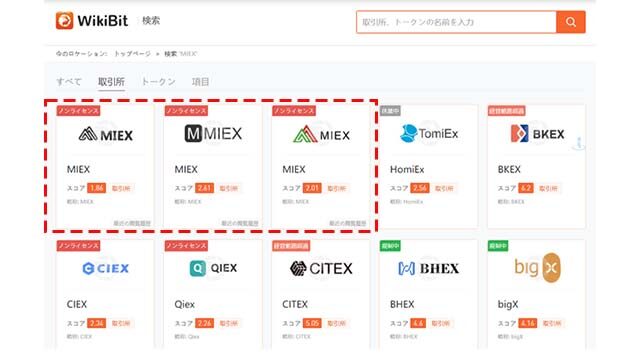Click the floating icon beside the BKEX card
This screenshot has height=360, width=640.
579,144
